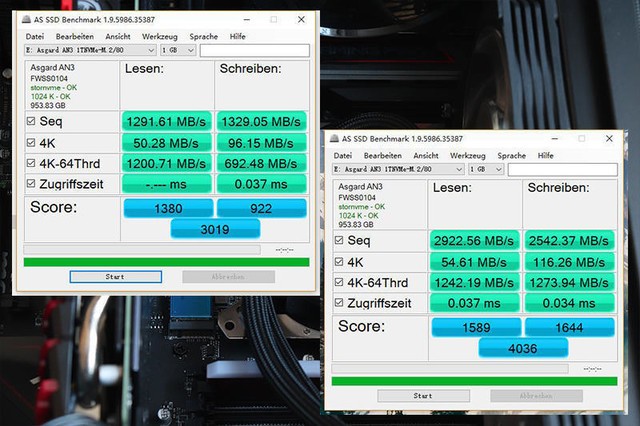Uncheck the 4K test in the left window
Viewport: 640px width, 426px height.
tap(31, 142)
